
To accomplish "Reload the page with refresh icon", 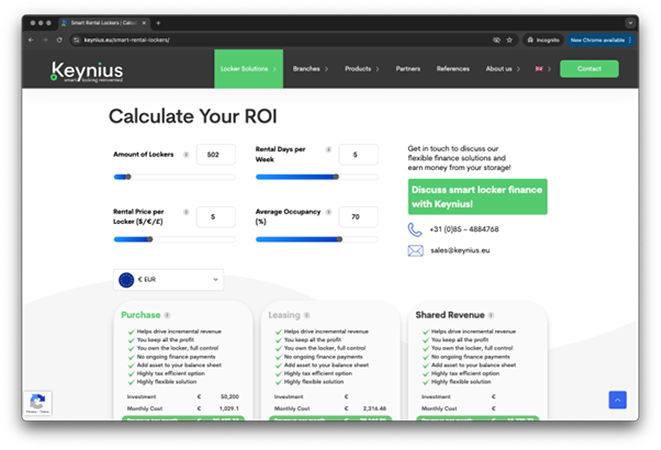I will (x=59, y=40).
